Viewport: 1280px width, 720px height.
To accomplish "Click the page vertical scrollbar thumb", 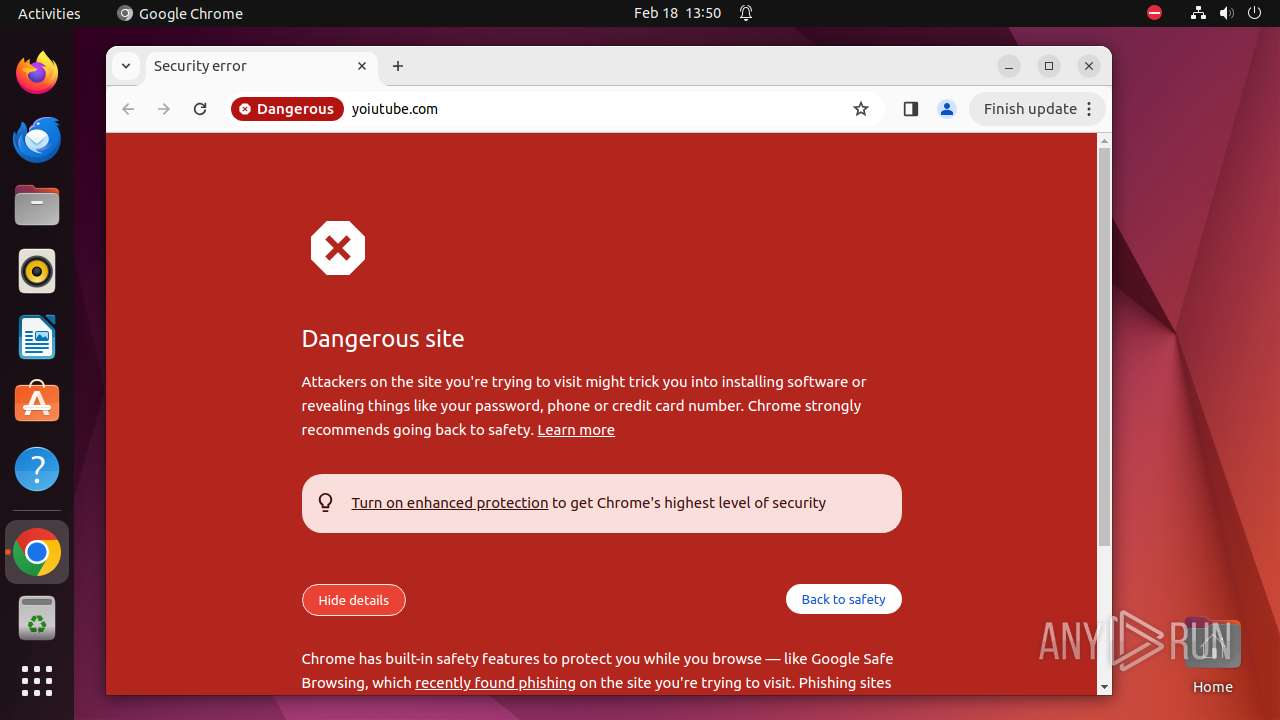I will point(1104,346).
